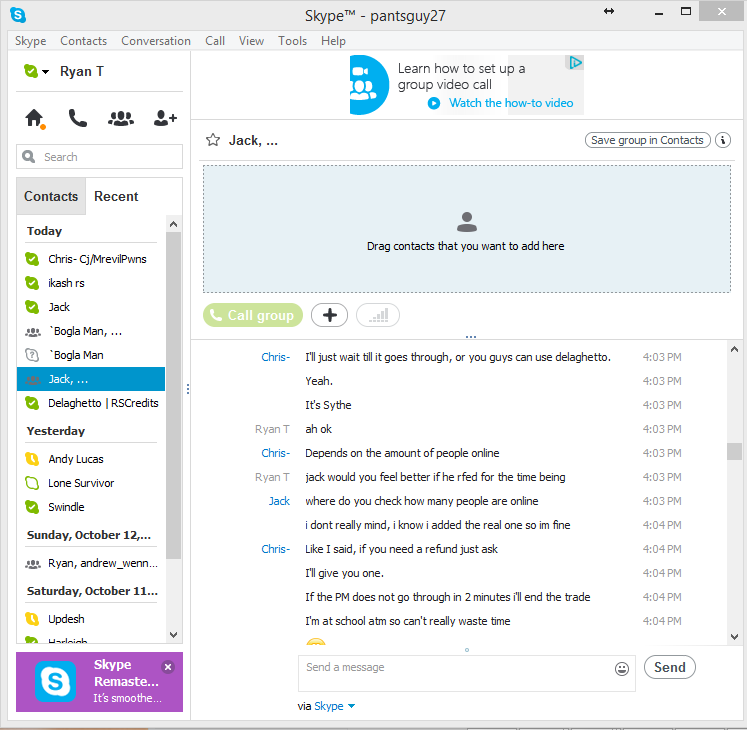Click message "It's Sythe"
The width and height of the screenshot is (747, 730).
coord(328,405)
